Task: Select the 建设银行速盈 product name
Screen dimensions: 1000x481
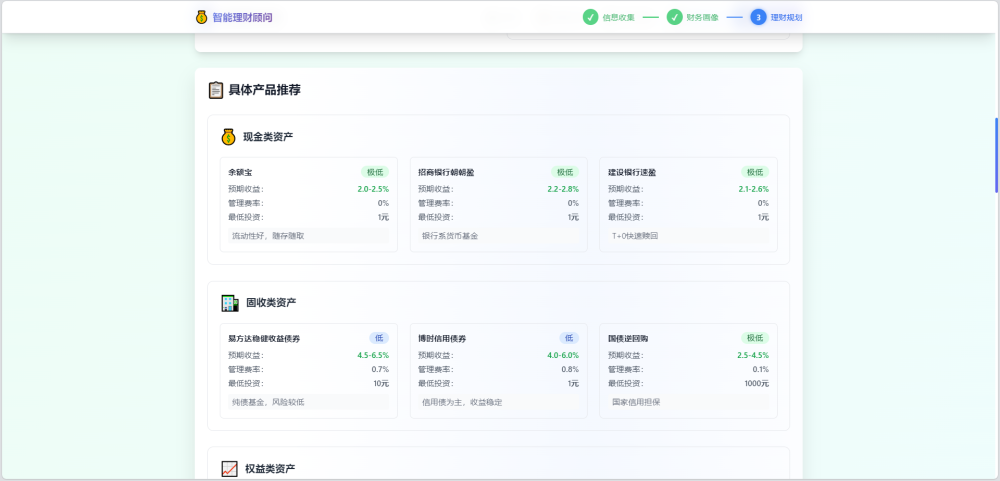Action: click(x=632, y=172)
